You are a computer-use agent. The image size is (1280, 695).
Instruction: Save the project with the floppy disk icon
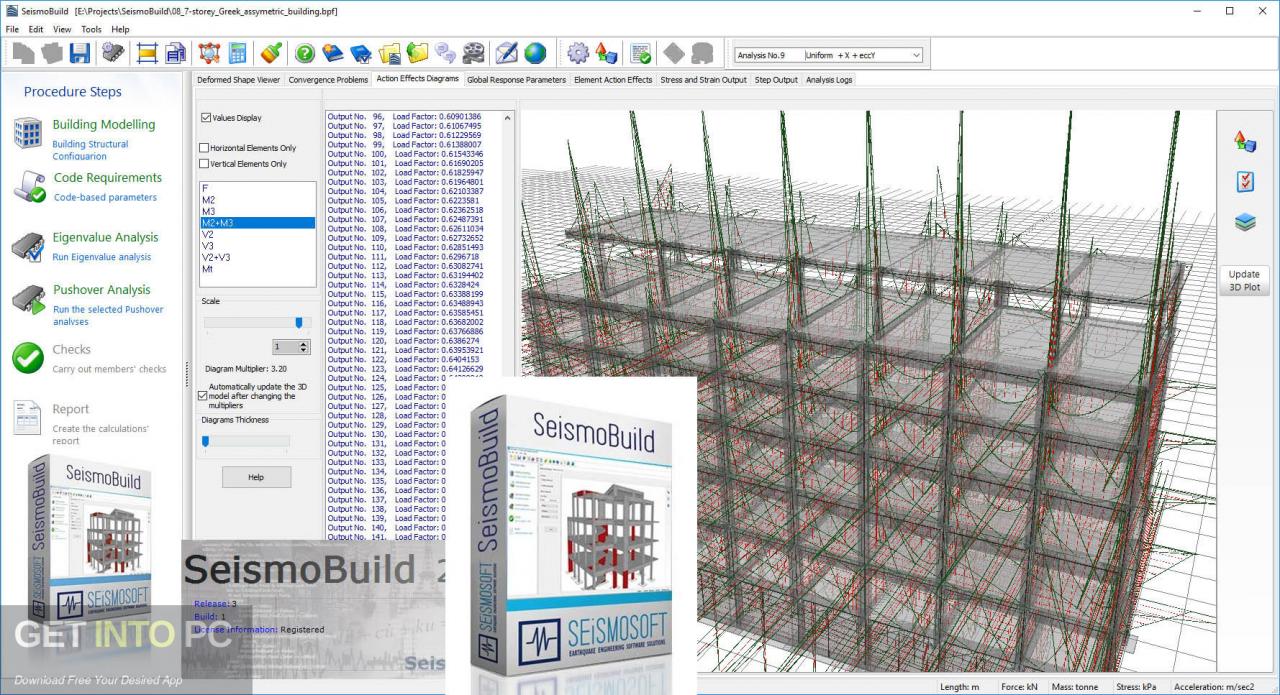tap(79, 53)
